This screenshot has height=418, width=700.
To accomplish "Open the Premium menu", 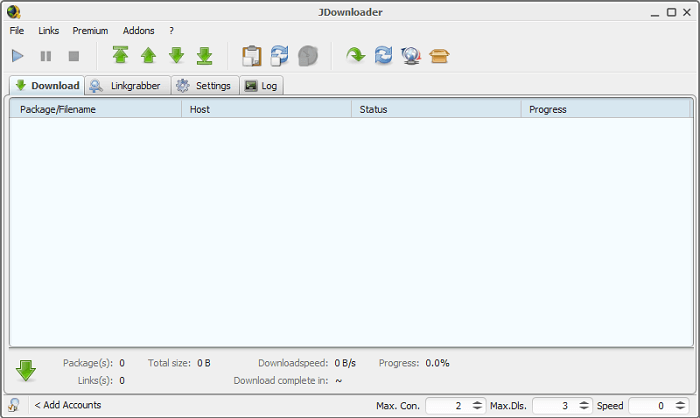I will (x=90, y=31).
